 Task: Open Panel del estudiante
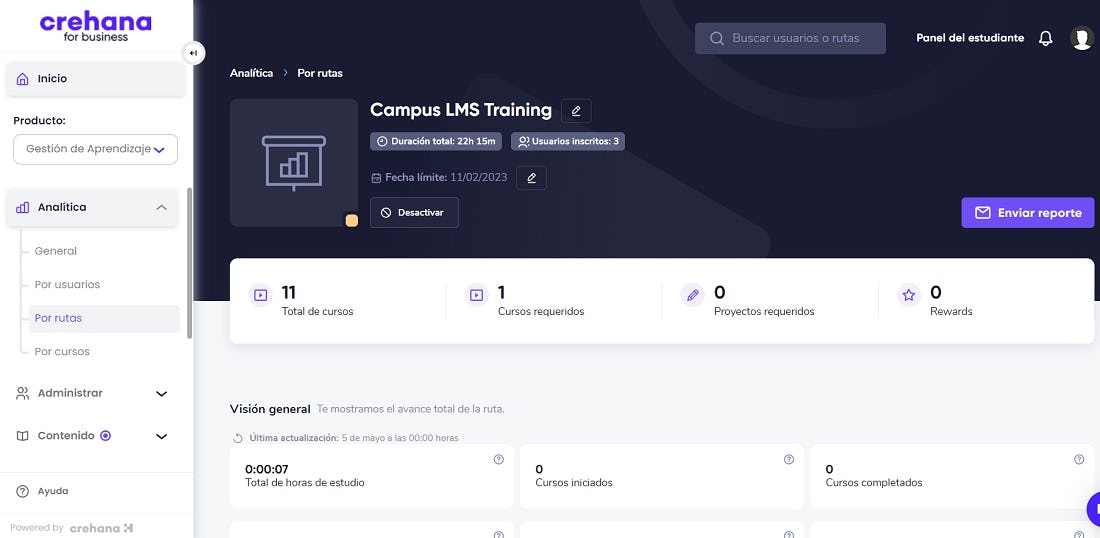pyautogui.click(x=970, y=38)
